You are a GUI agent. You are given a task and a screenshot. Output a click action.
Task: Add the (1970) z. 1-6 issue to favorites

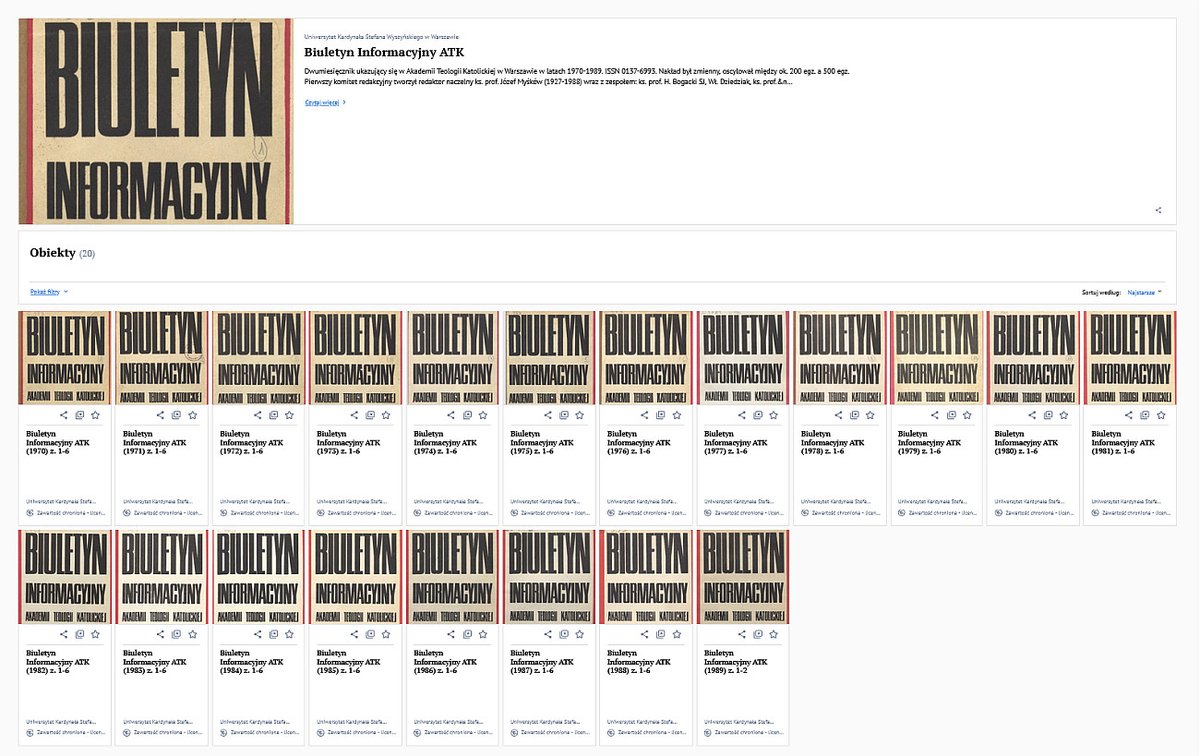pos(96,414)
